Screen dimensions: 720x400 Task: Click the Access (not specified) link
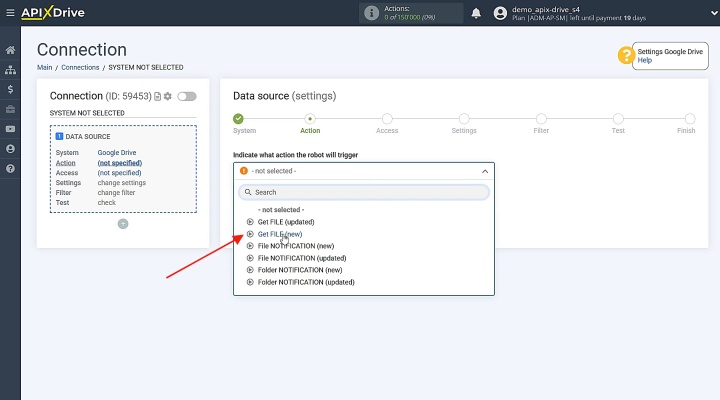(119, 173)
